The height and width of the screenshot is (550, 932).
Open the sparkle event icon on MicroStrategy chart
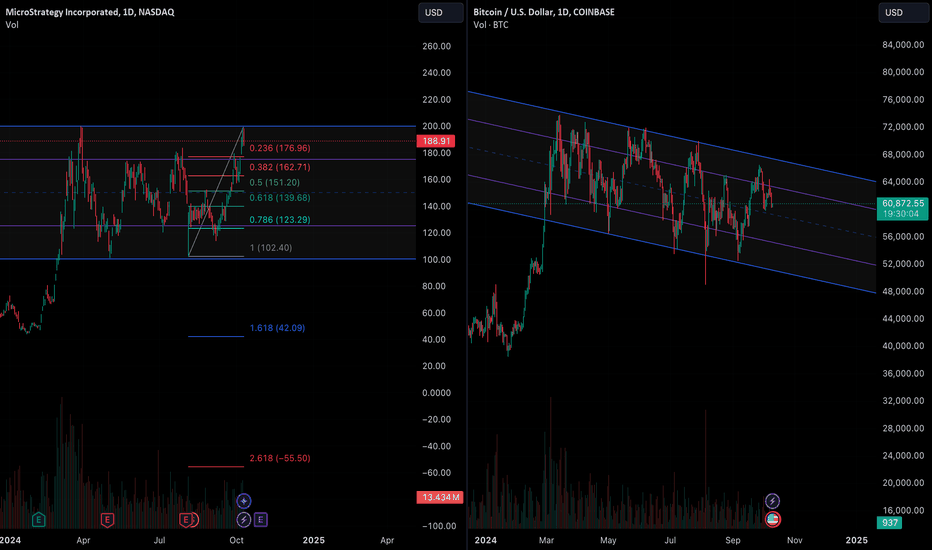(244, 500)
